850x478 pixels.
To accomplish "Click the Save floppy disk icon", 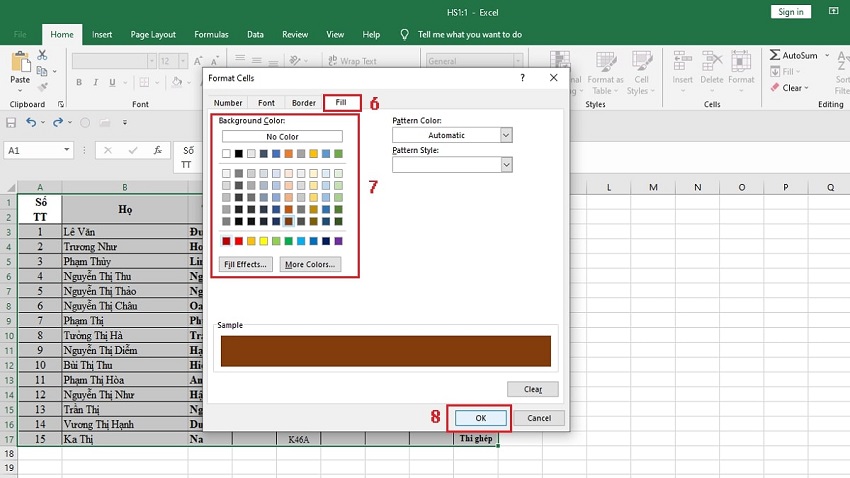I will [x=11, y=123].
